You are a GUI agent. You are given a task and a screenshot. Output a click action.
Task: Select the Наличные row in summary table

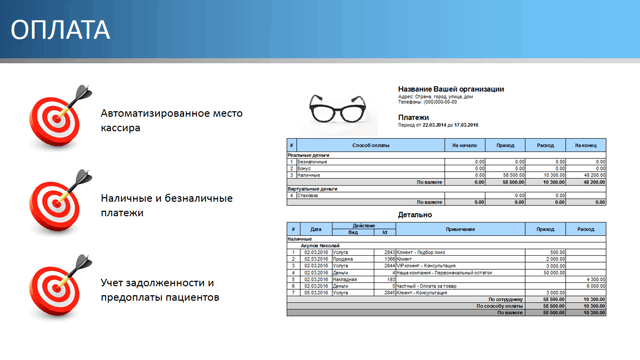[447, 175]
